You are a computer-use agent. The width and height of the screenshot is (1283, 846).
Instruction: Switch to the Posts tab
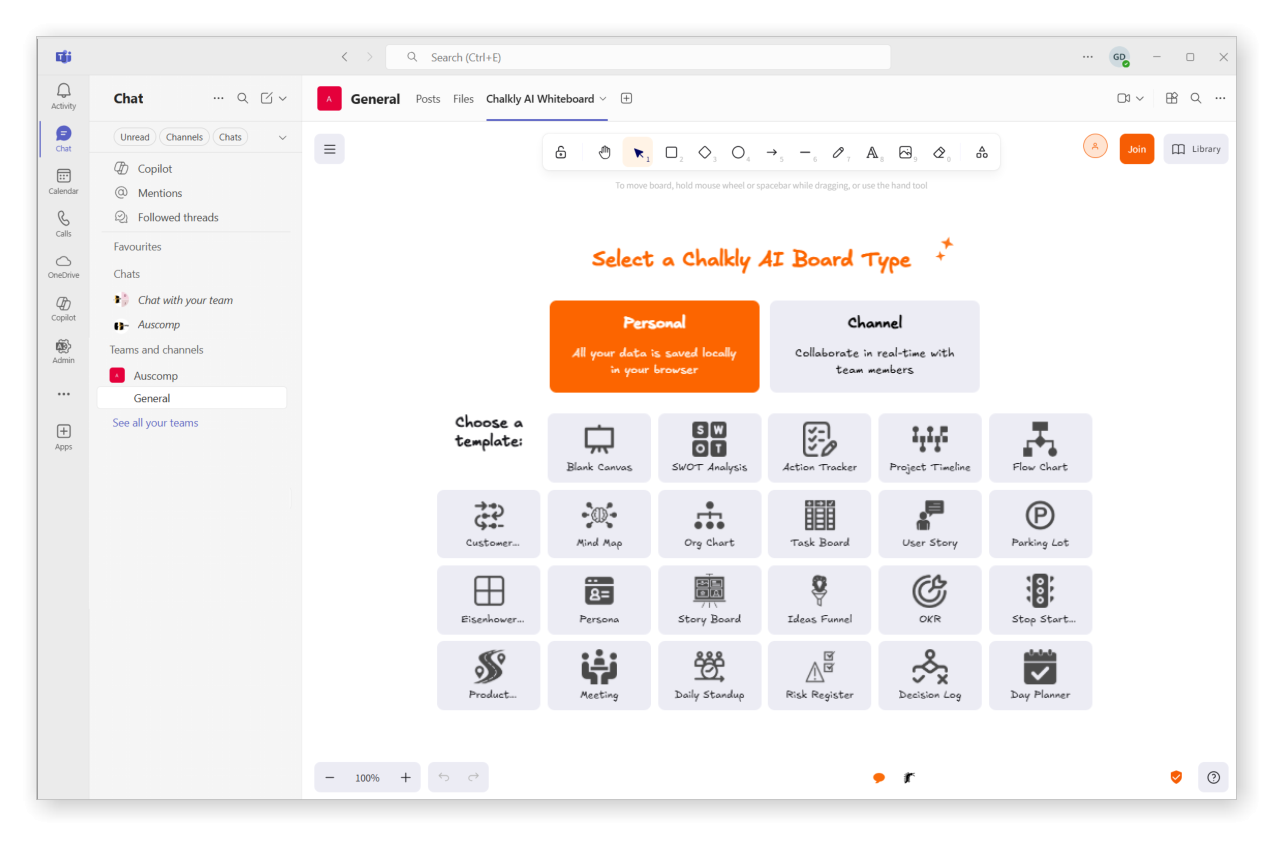[x=428, y=99]
